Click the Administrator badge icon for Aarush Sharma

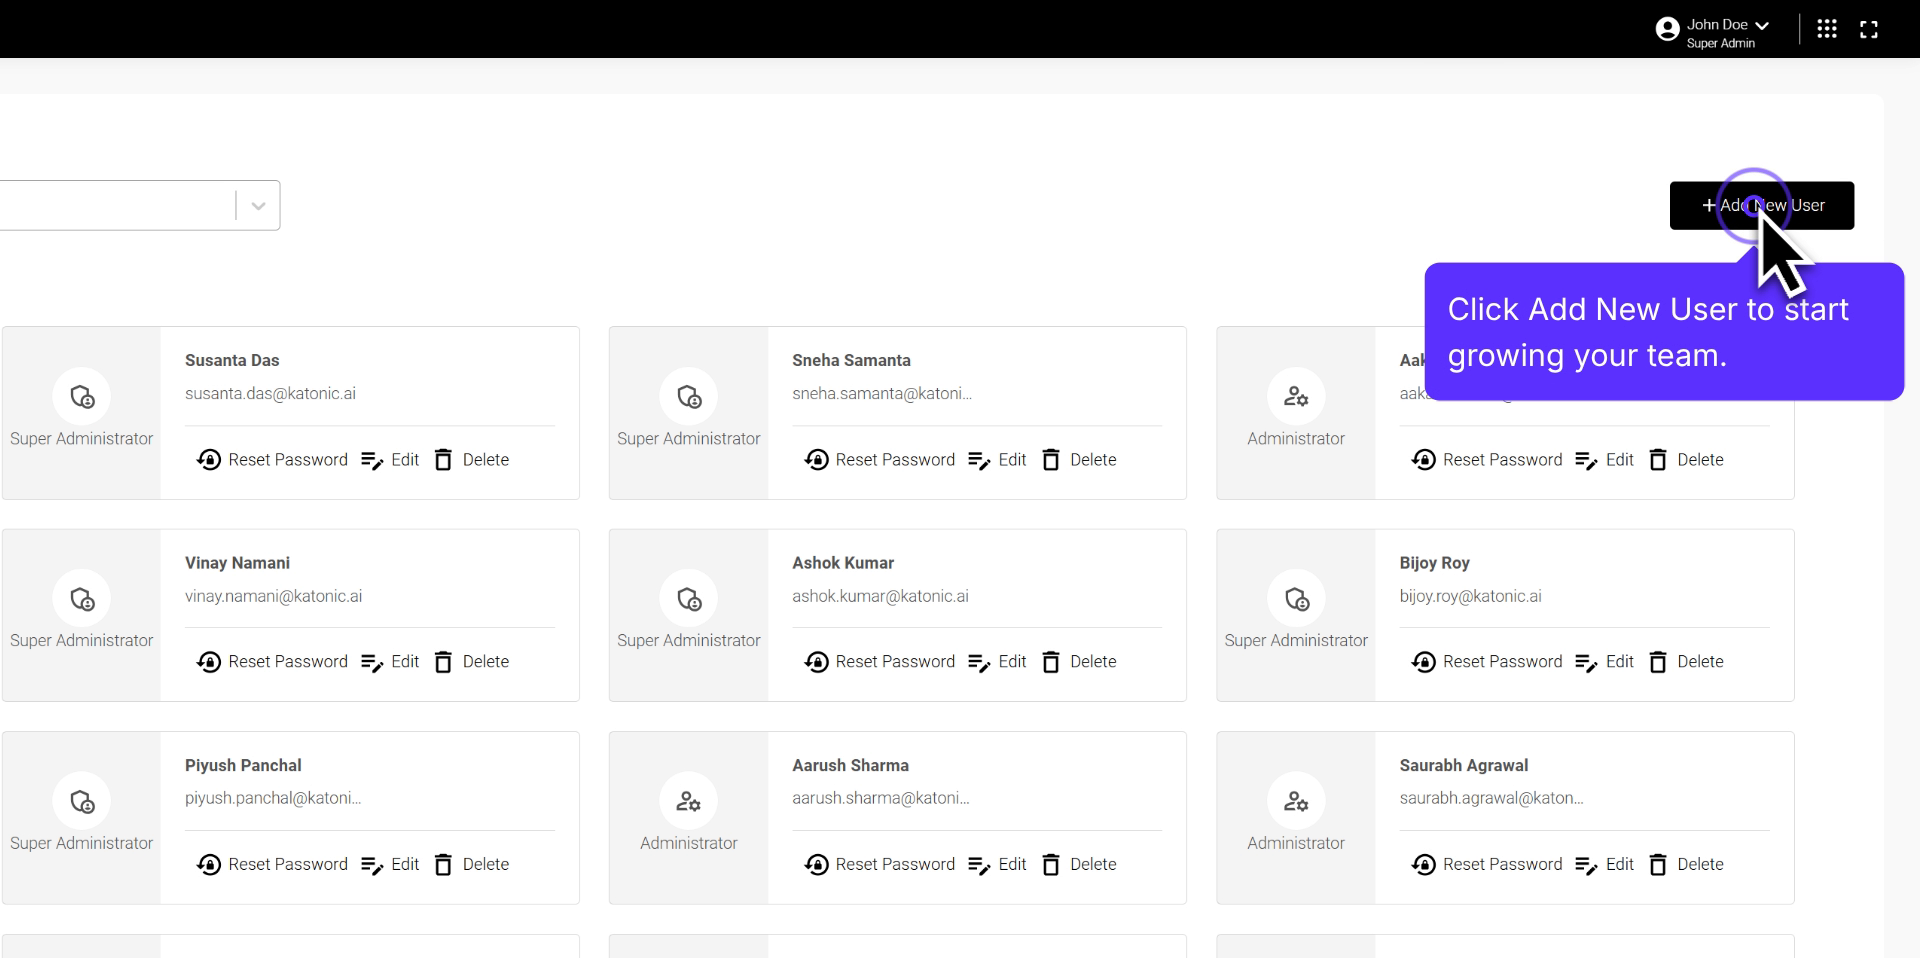(x=688, y=800)
